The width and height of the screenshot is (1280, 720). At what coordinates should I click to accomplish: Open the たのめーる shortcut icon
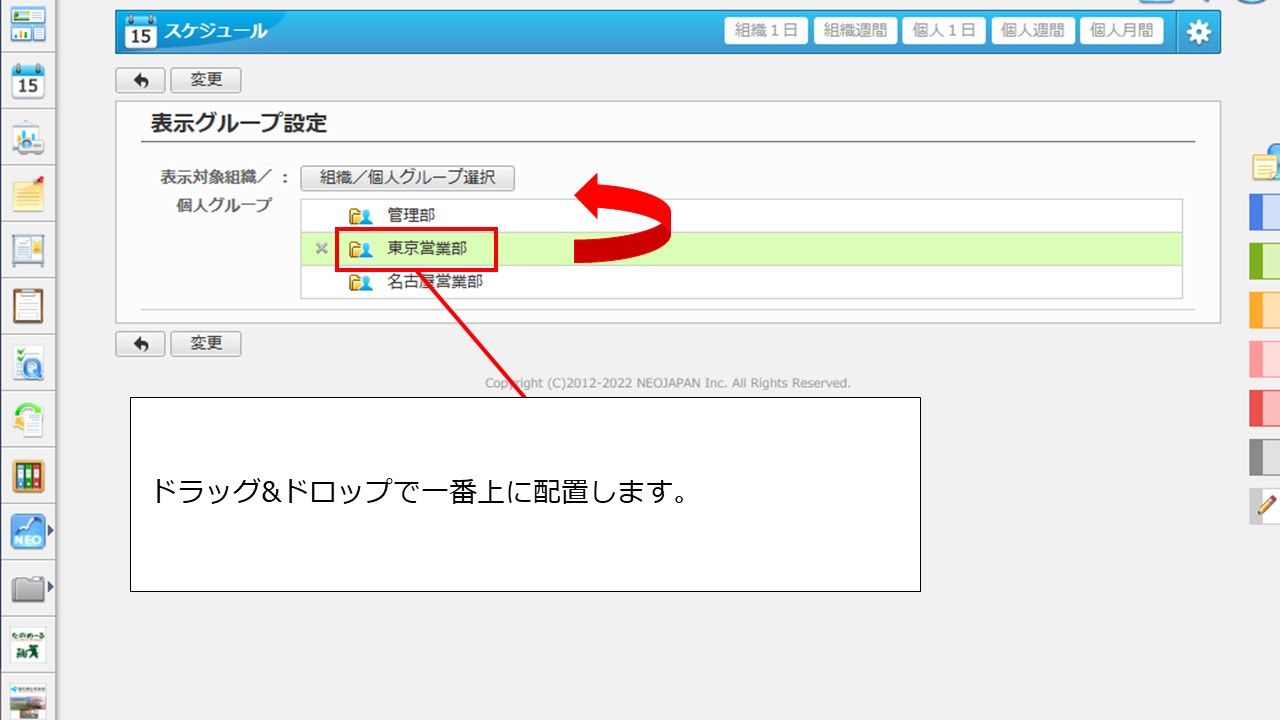[x=28, y=645]
